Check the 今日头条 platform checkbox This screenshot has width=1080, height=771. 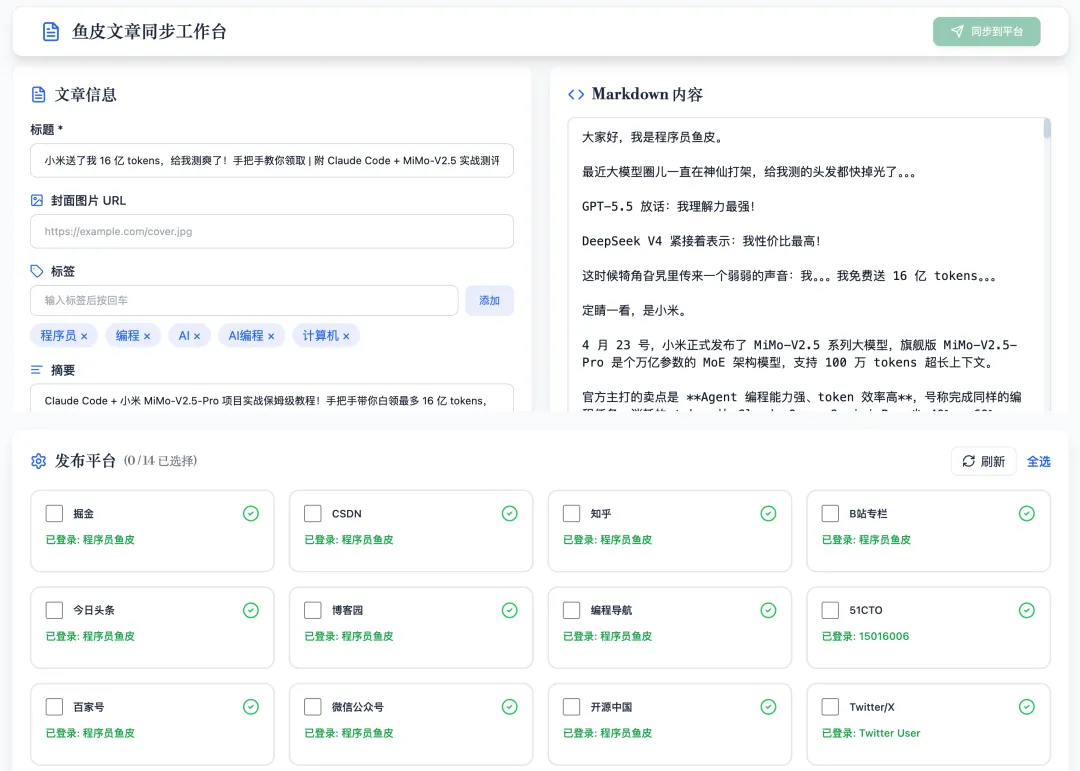(x=54, y=610)
